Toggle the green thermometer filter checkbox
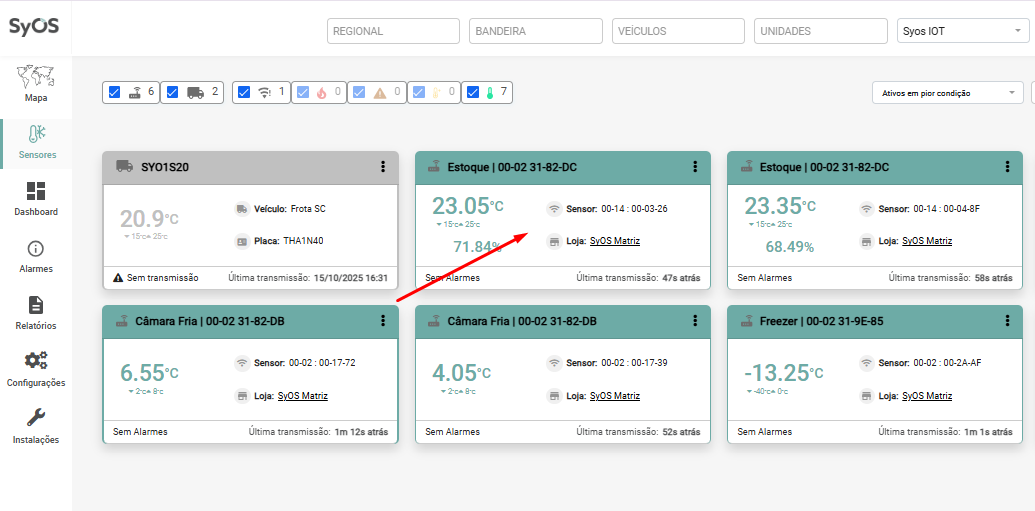 pyautogui.click(x=472, y=92)
